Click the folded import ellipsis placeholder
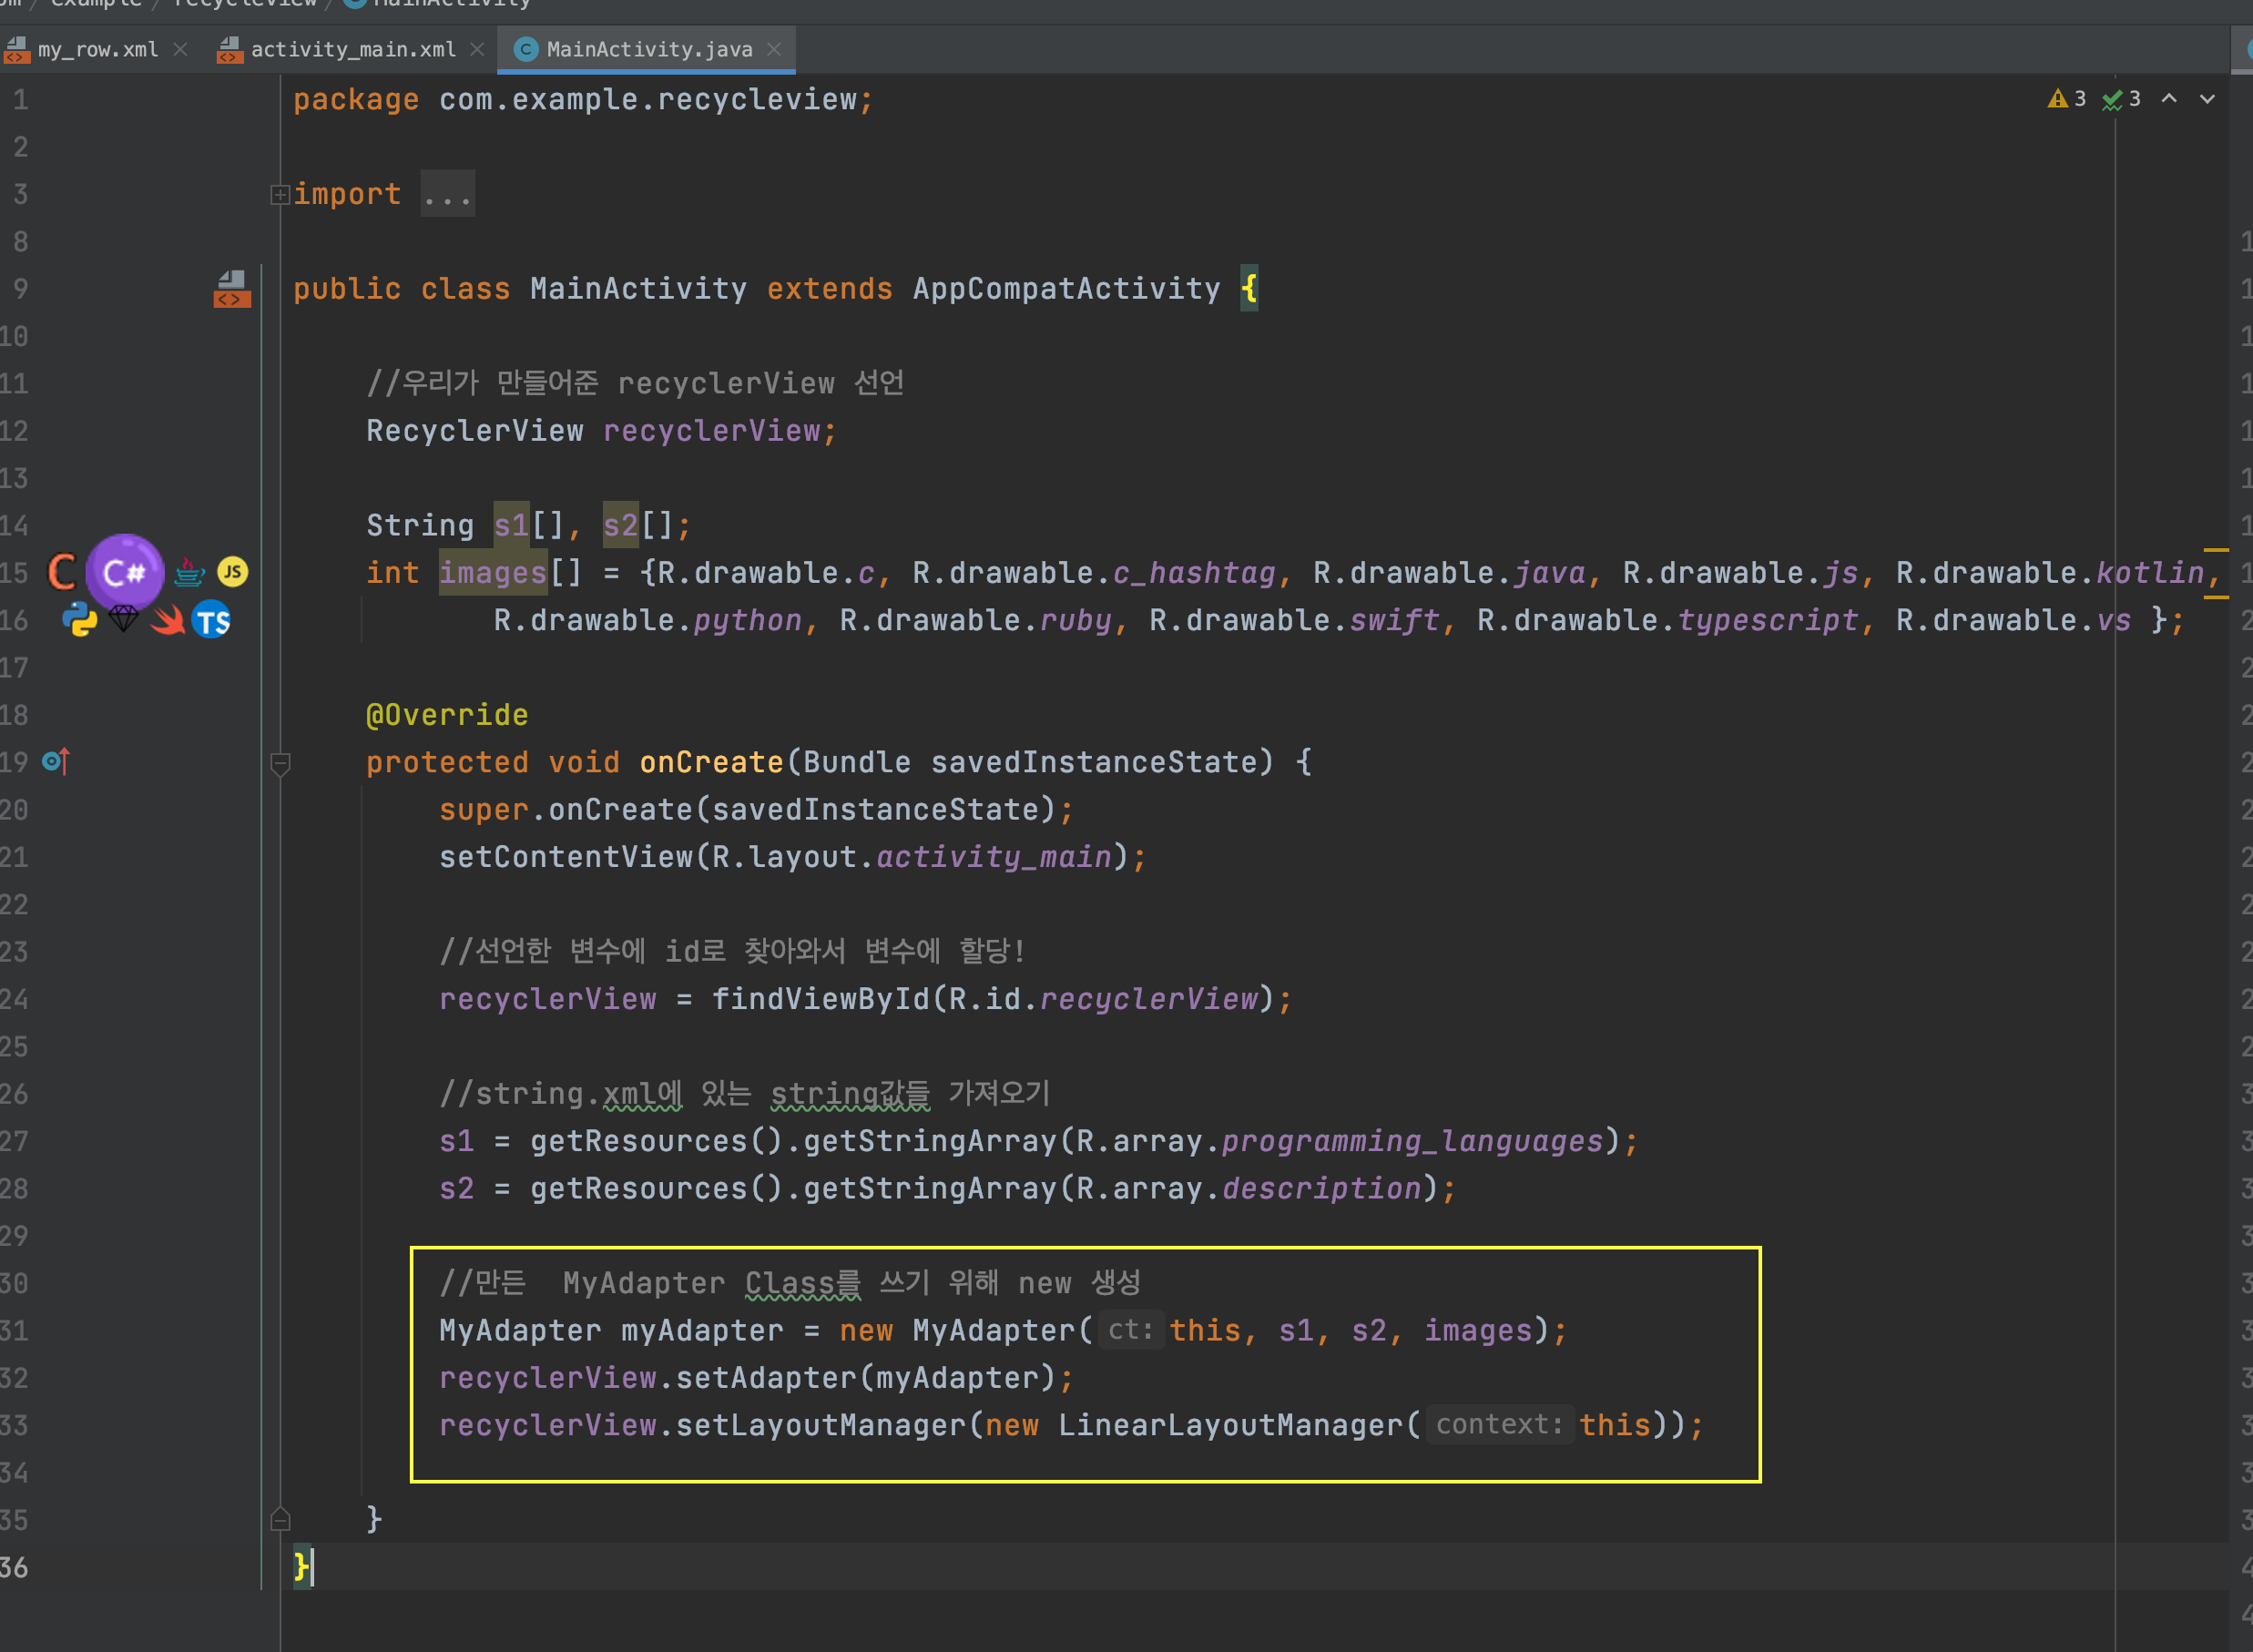This screenshot has height=1652, width=2253. coord(447,194)
